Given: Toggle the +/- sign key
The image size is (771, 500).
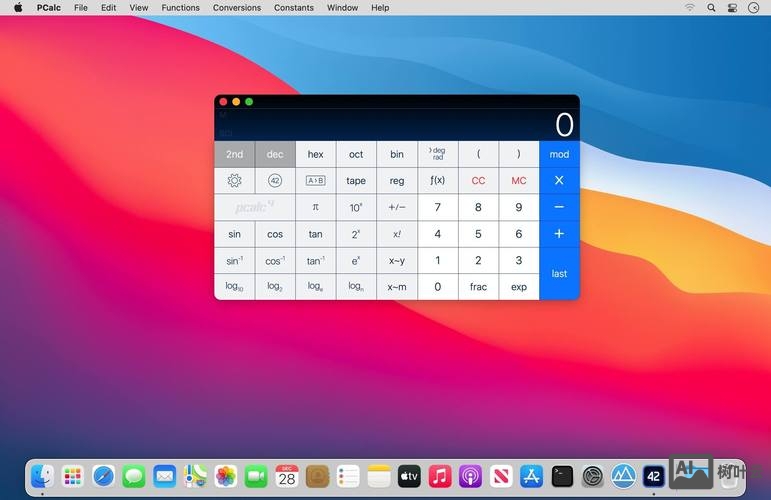Looking at the screenshot, I should tap(397, 207).
